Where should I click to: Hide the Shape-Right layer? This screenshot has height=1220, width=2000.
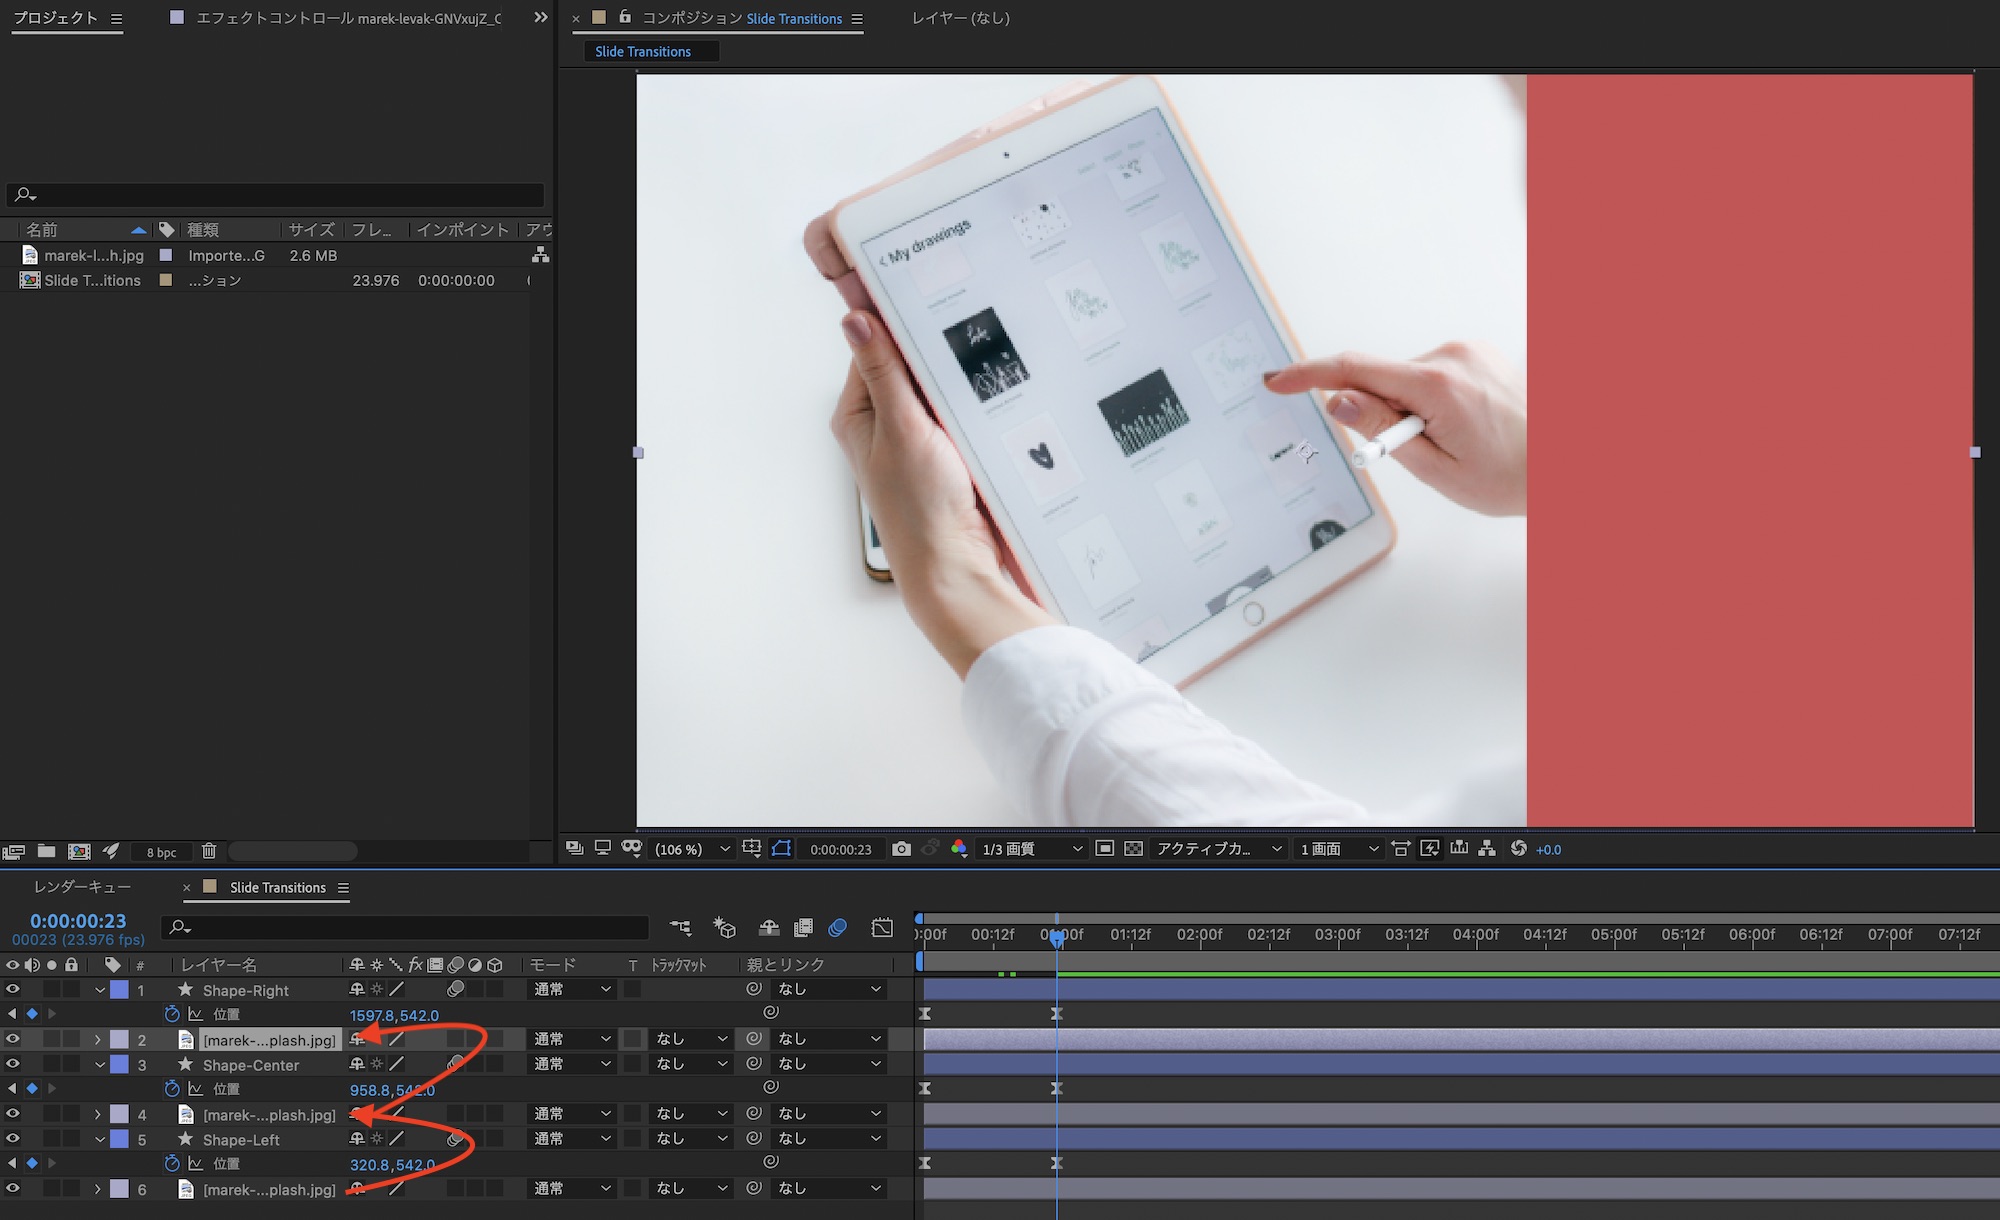[x=13, y=989]
